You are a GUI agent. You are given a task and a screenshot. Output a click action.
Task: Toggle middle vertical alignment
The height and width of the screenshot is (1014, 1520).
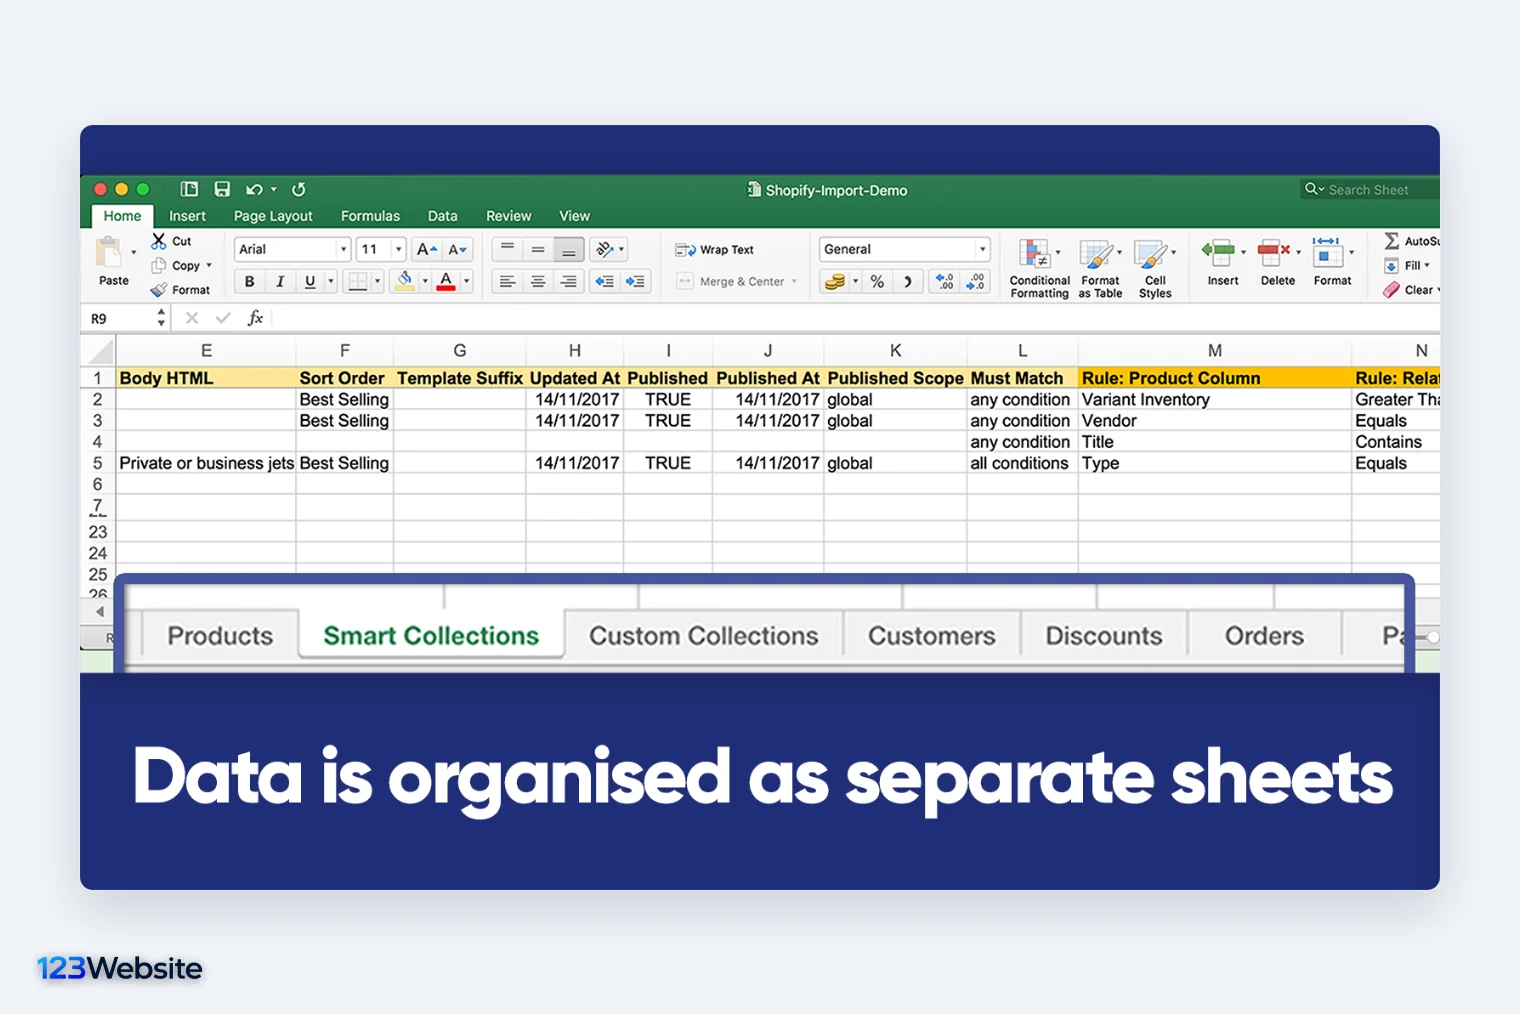[538, 250]
